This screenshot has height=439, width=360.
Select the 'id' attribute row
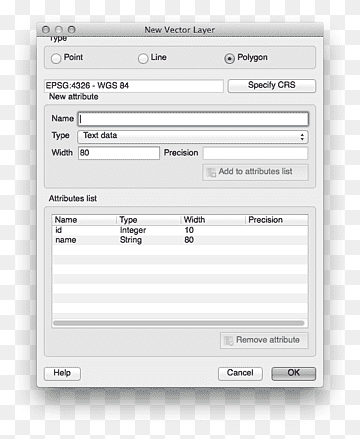pyautogui.click(x=180, y=230)
